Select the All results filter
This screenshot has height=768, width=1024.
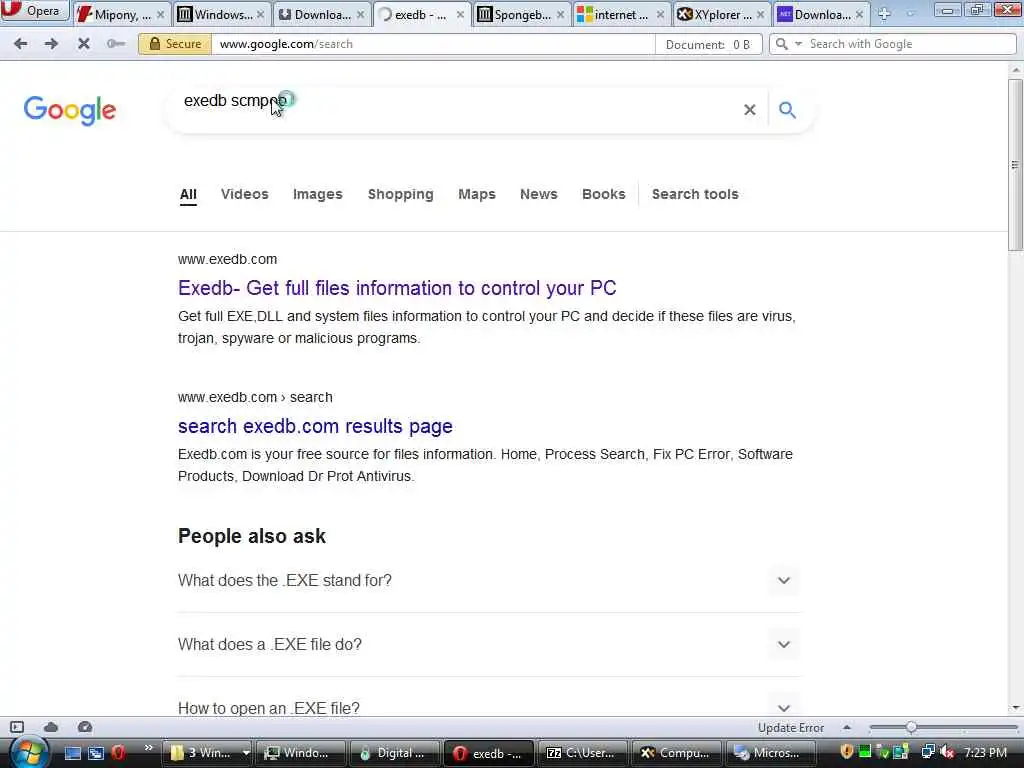pyautogui.click(x=188, y=195)
